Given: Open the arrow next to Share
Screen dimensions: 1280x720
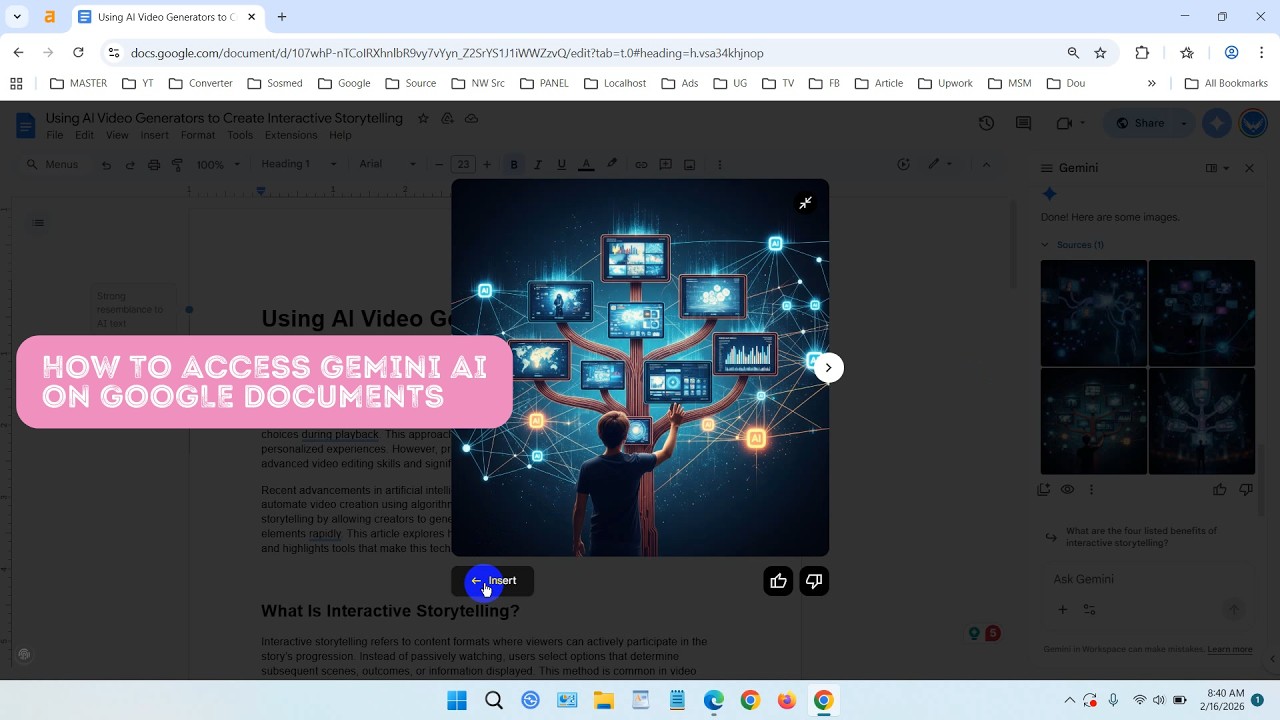Looking at the screenshot, I should (1184, 123).
